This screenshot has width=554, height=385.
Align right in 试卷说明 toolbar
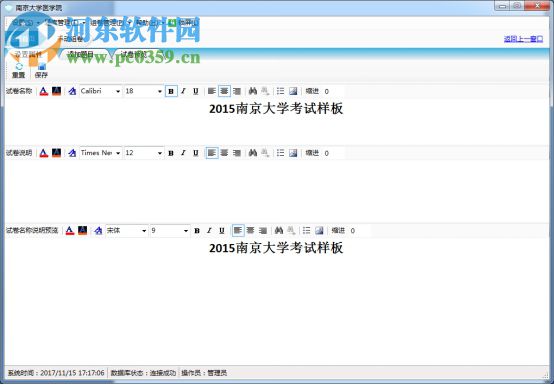click(x=237, y=153)
